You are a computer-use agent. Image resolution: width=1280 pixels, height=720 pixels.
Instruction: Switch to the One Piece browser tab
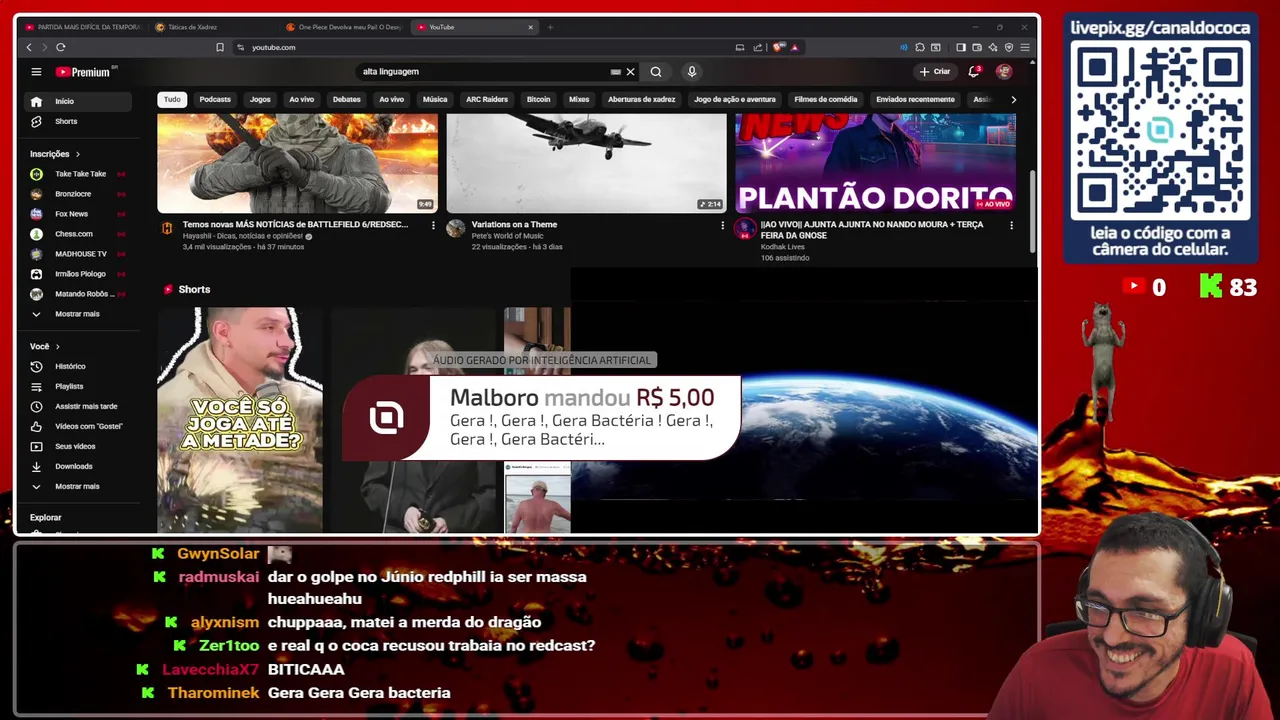(345, 27)
